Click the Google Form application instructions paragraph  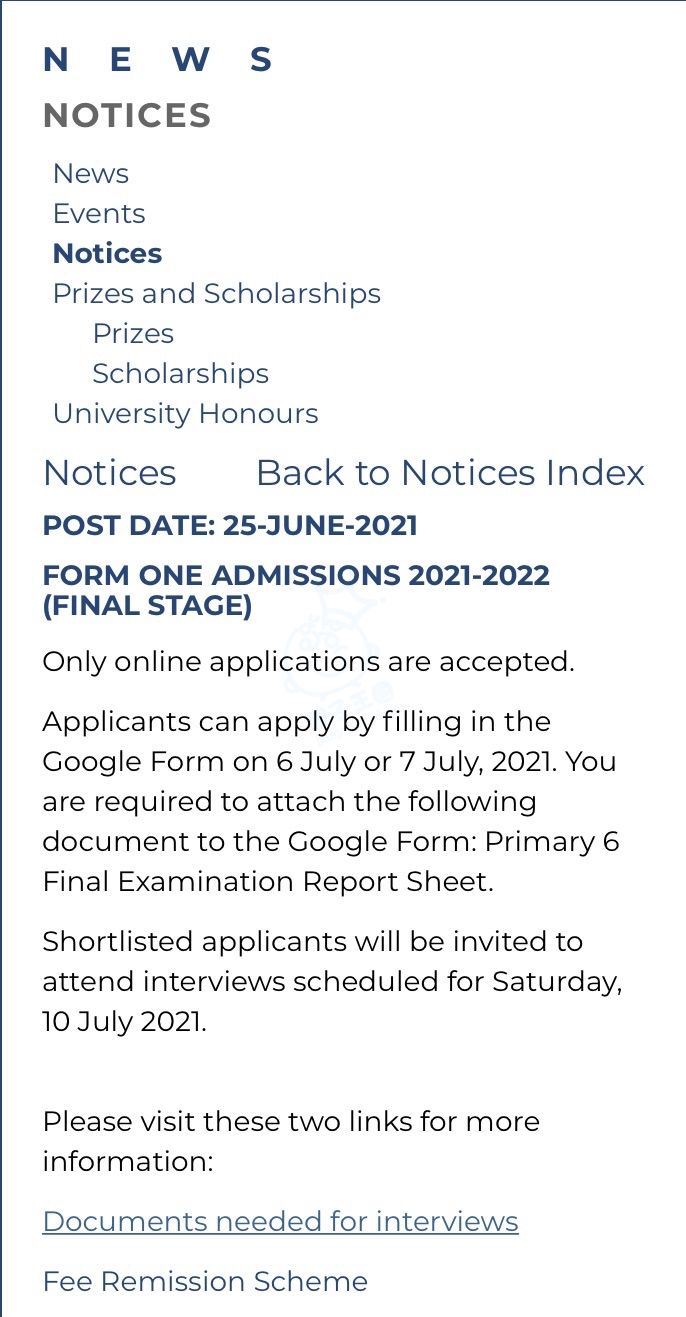[x=330, y=802]
